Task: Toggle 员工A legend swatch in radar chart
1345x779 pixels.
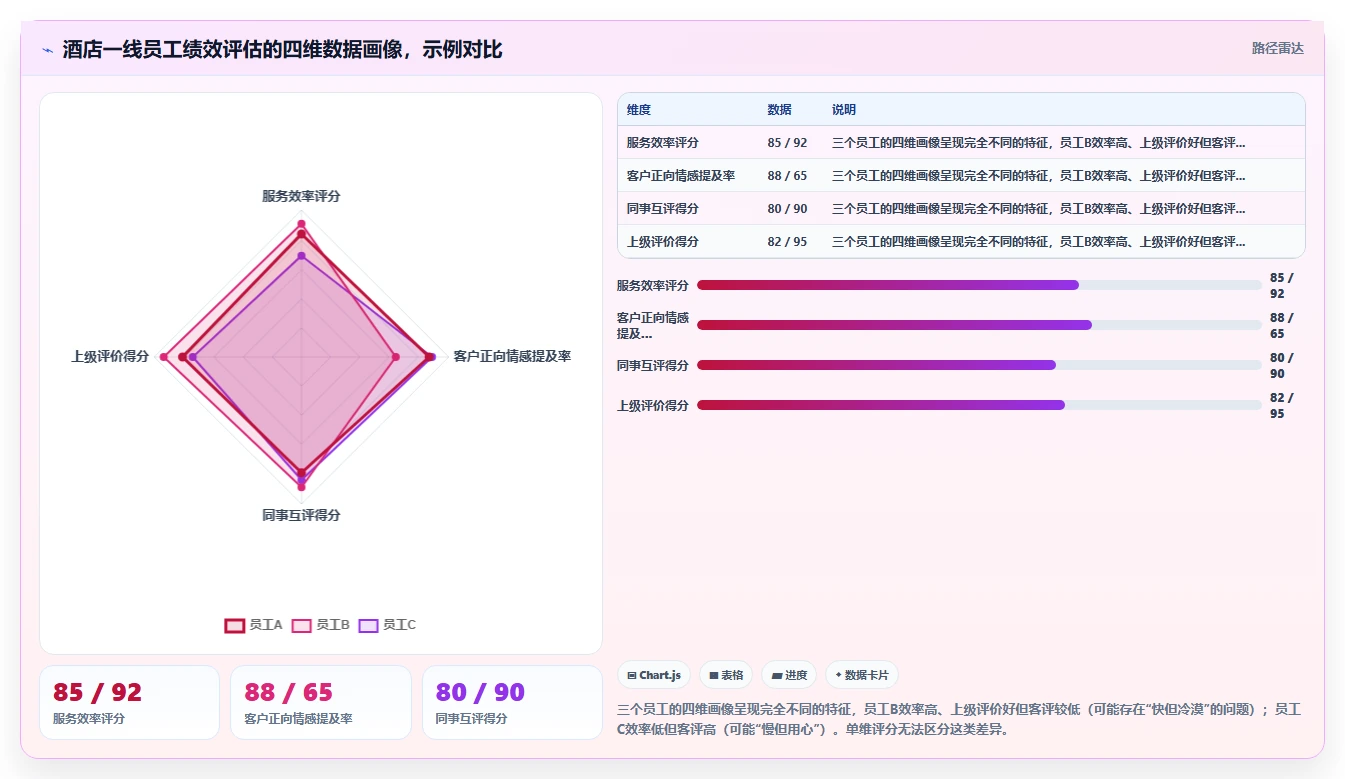Action: [234, 625]
